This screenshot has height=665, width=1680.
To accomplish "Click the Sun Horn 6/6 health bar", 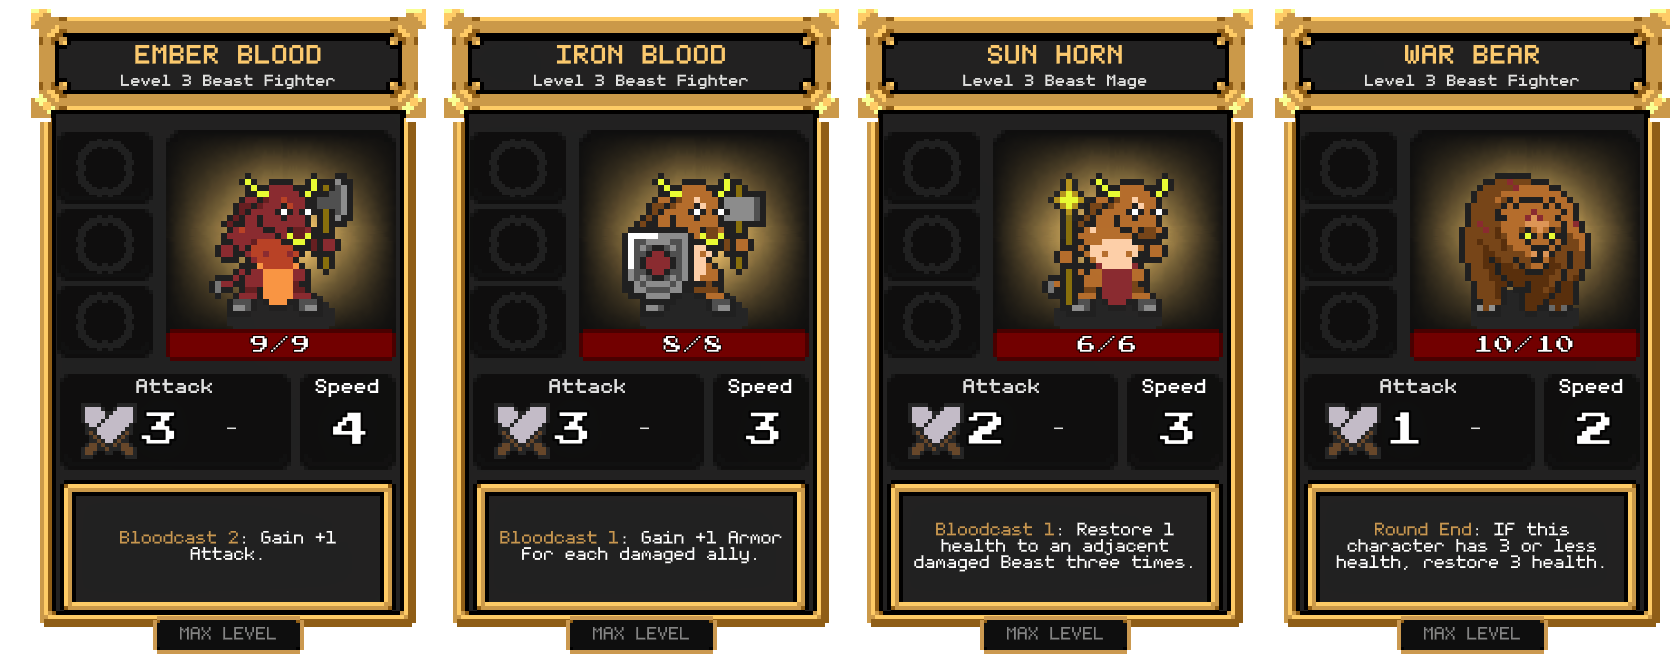I will tap(1108, 344).
